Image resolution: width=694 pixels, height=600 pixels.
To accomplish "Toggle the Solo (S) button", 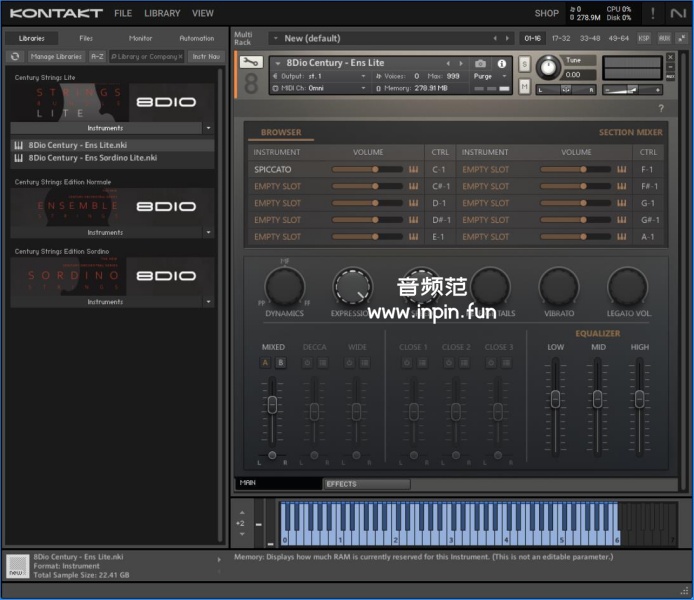I will [525, 64].
